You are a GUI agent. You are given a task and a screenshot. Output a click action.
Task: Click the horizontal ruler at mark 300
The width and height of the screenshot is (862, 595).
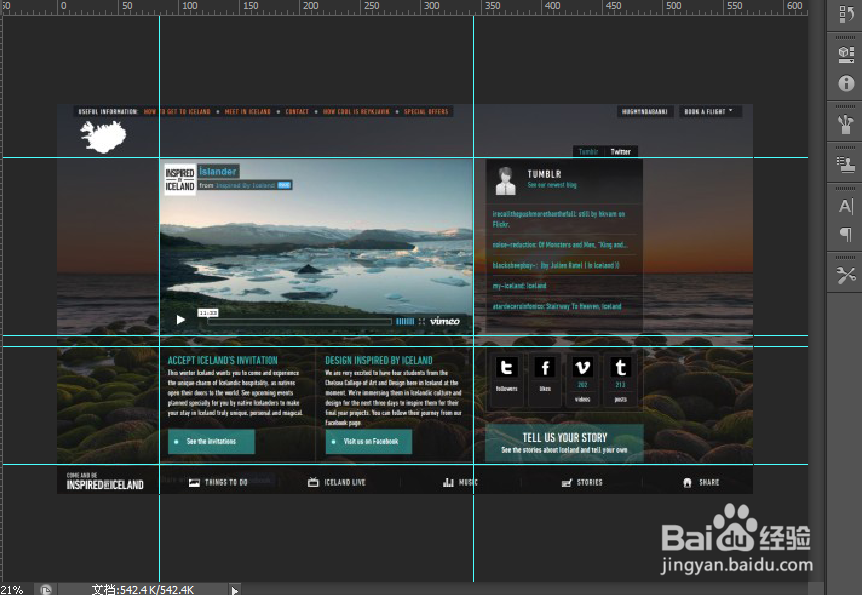tap(432, 7)
